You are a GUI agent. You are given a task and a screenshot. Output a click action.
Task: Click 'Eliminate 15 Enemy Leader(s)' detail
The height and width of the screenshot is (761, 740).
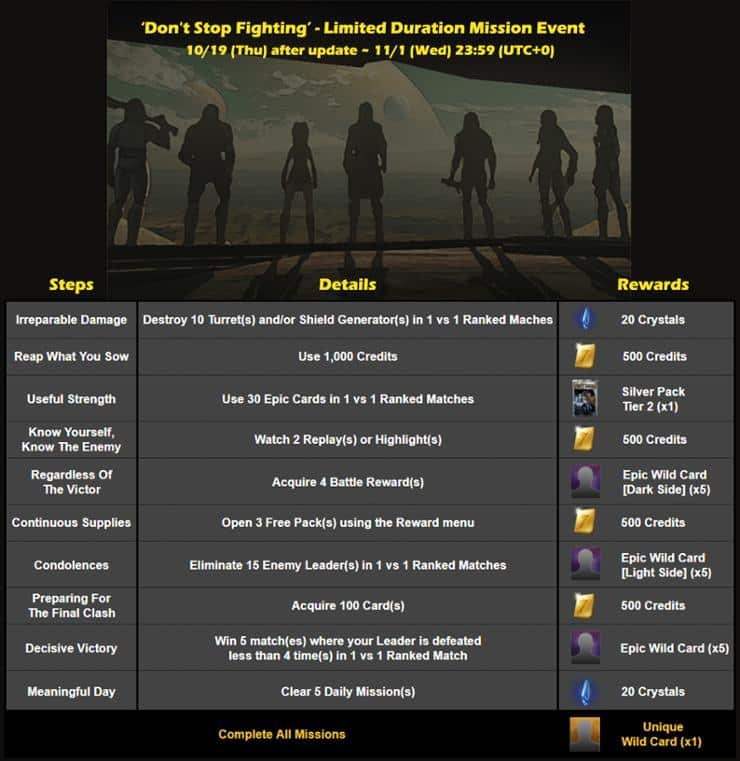pos(347,565)
